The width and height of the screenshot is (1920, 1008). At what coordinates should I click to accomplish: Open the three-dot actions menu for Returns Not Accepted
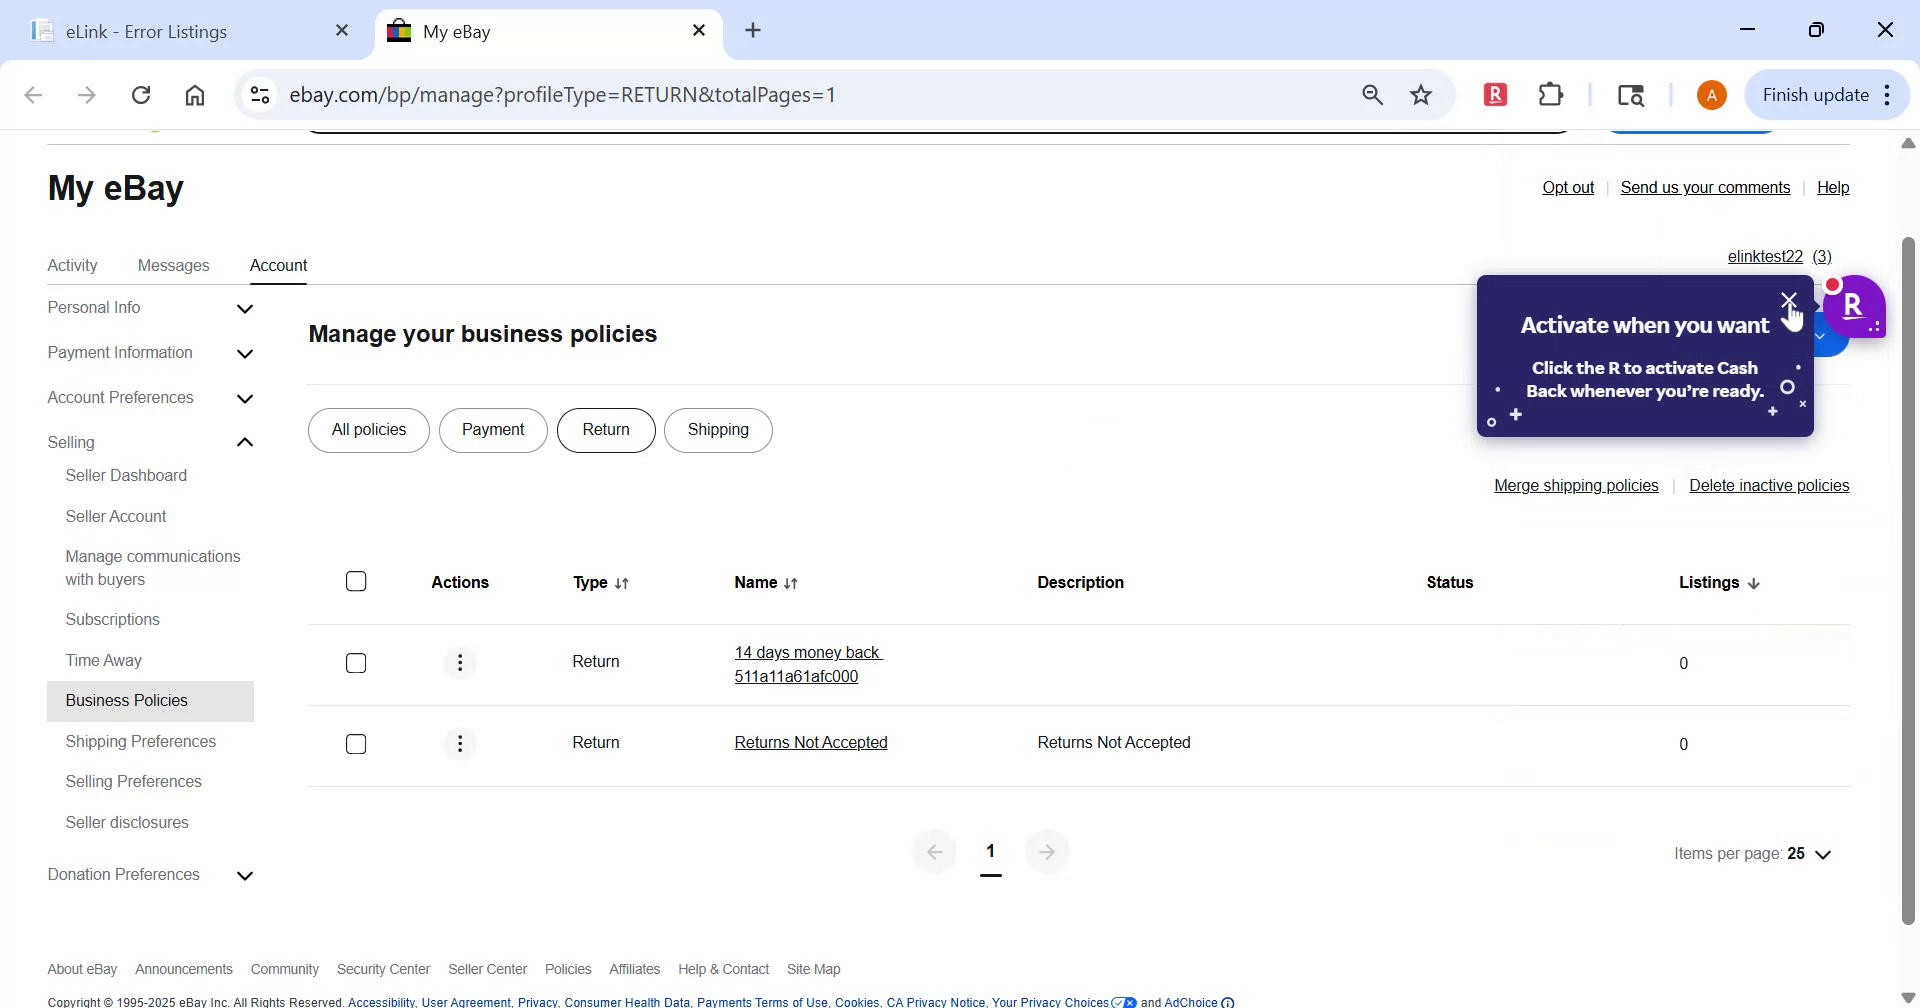(460, 743)
